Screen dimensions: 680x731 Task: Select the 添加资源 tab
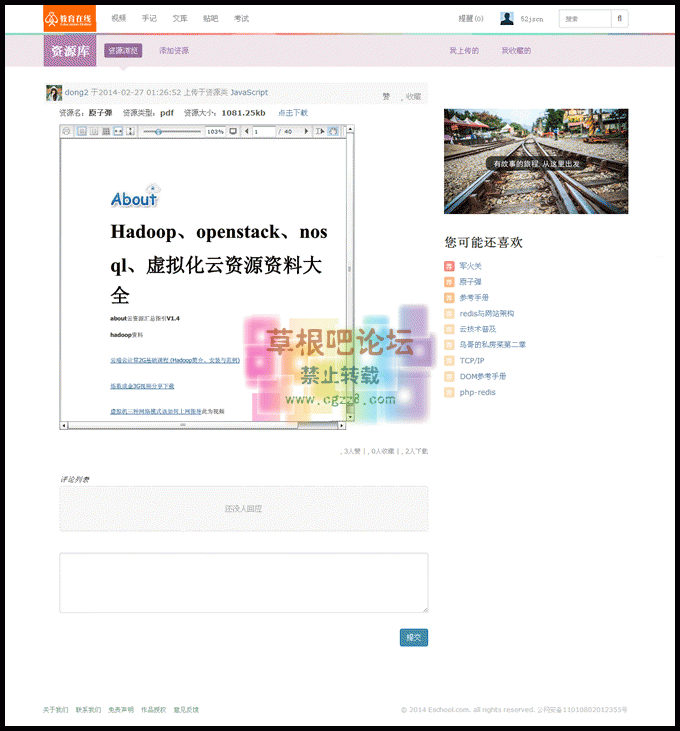pyautogui.click(x=174, y=50)
